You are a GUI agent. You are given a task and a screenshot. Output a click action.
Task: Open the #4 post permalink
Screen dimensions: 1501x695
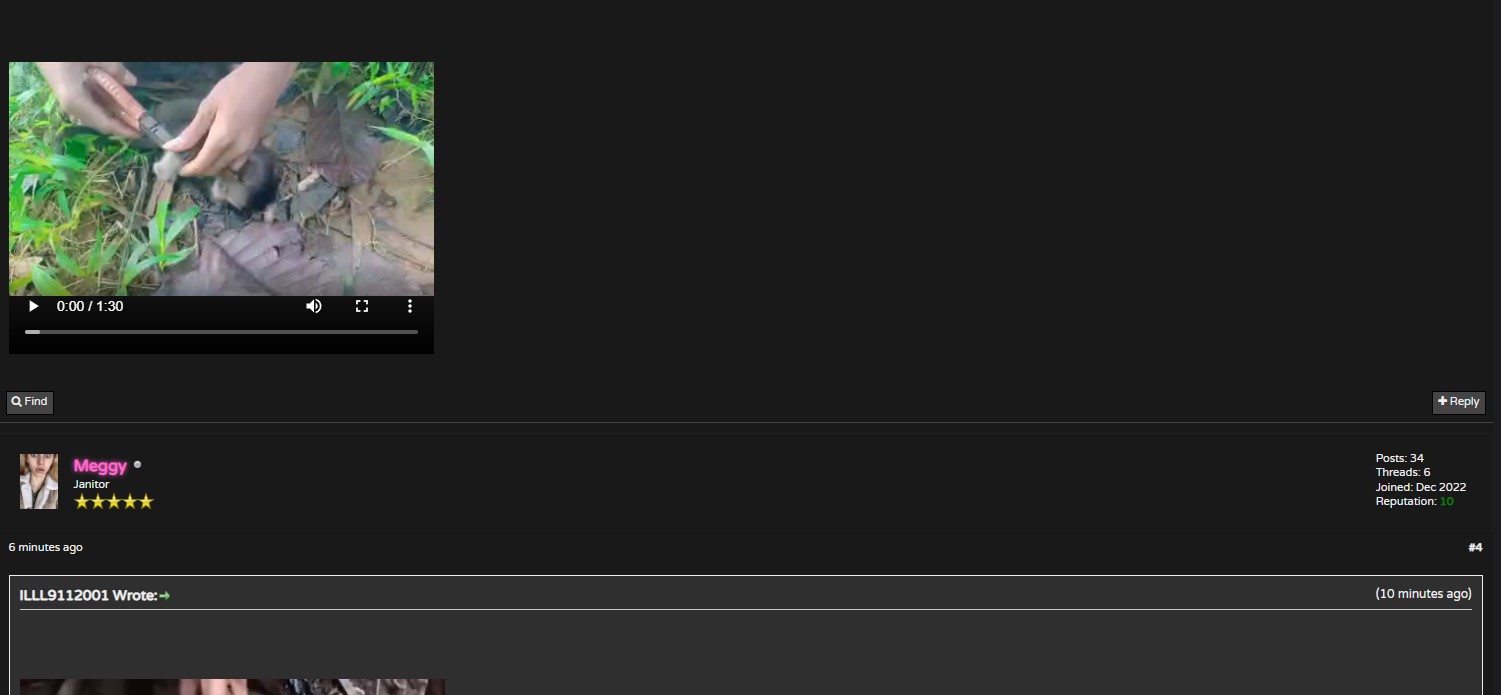click(x=1475, y=548)
